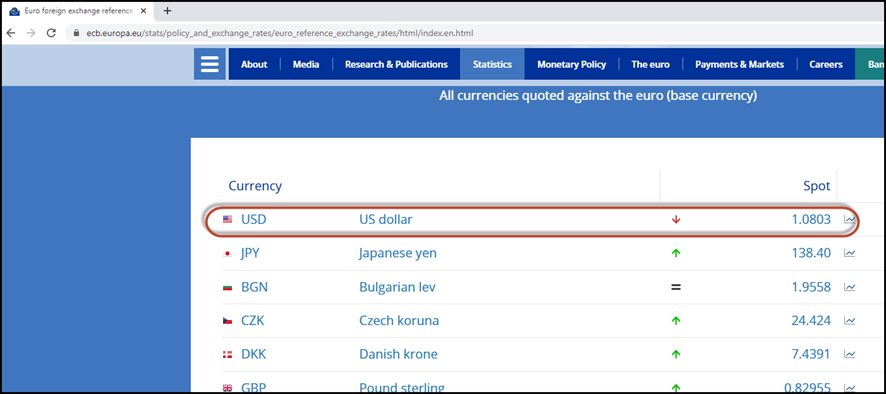
Task: Open chart icon for Bulgarian lev
Action: (849, 287)
